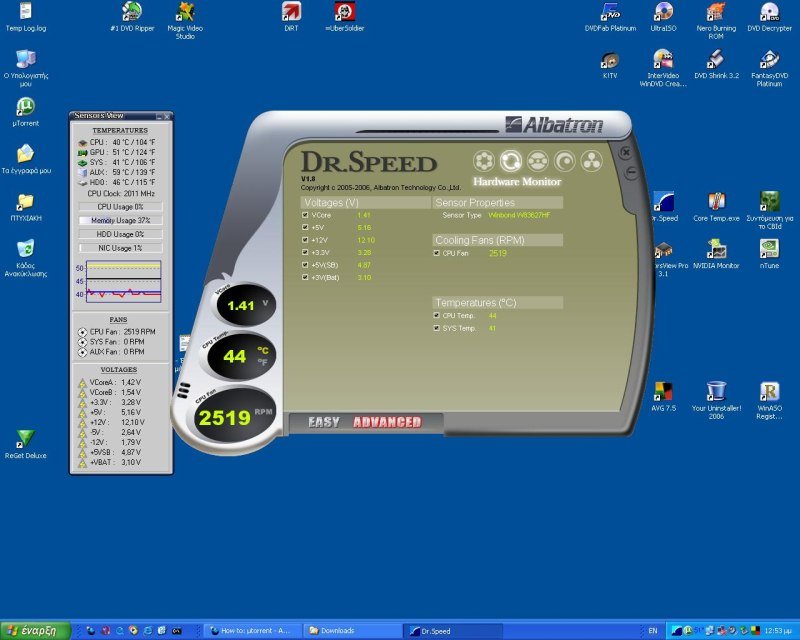Uncheck the CPU Fan checkbox in Cooling Fans
The height and width of the screenshot is (640, 800).
(x=437, y=253)
